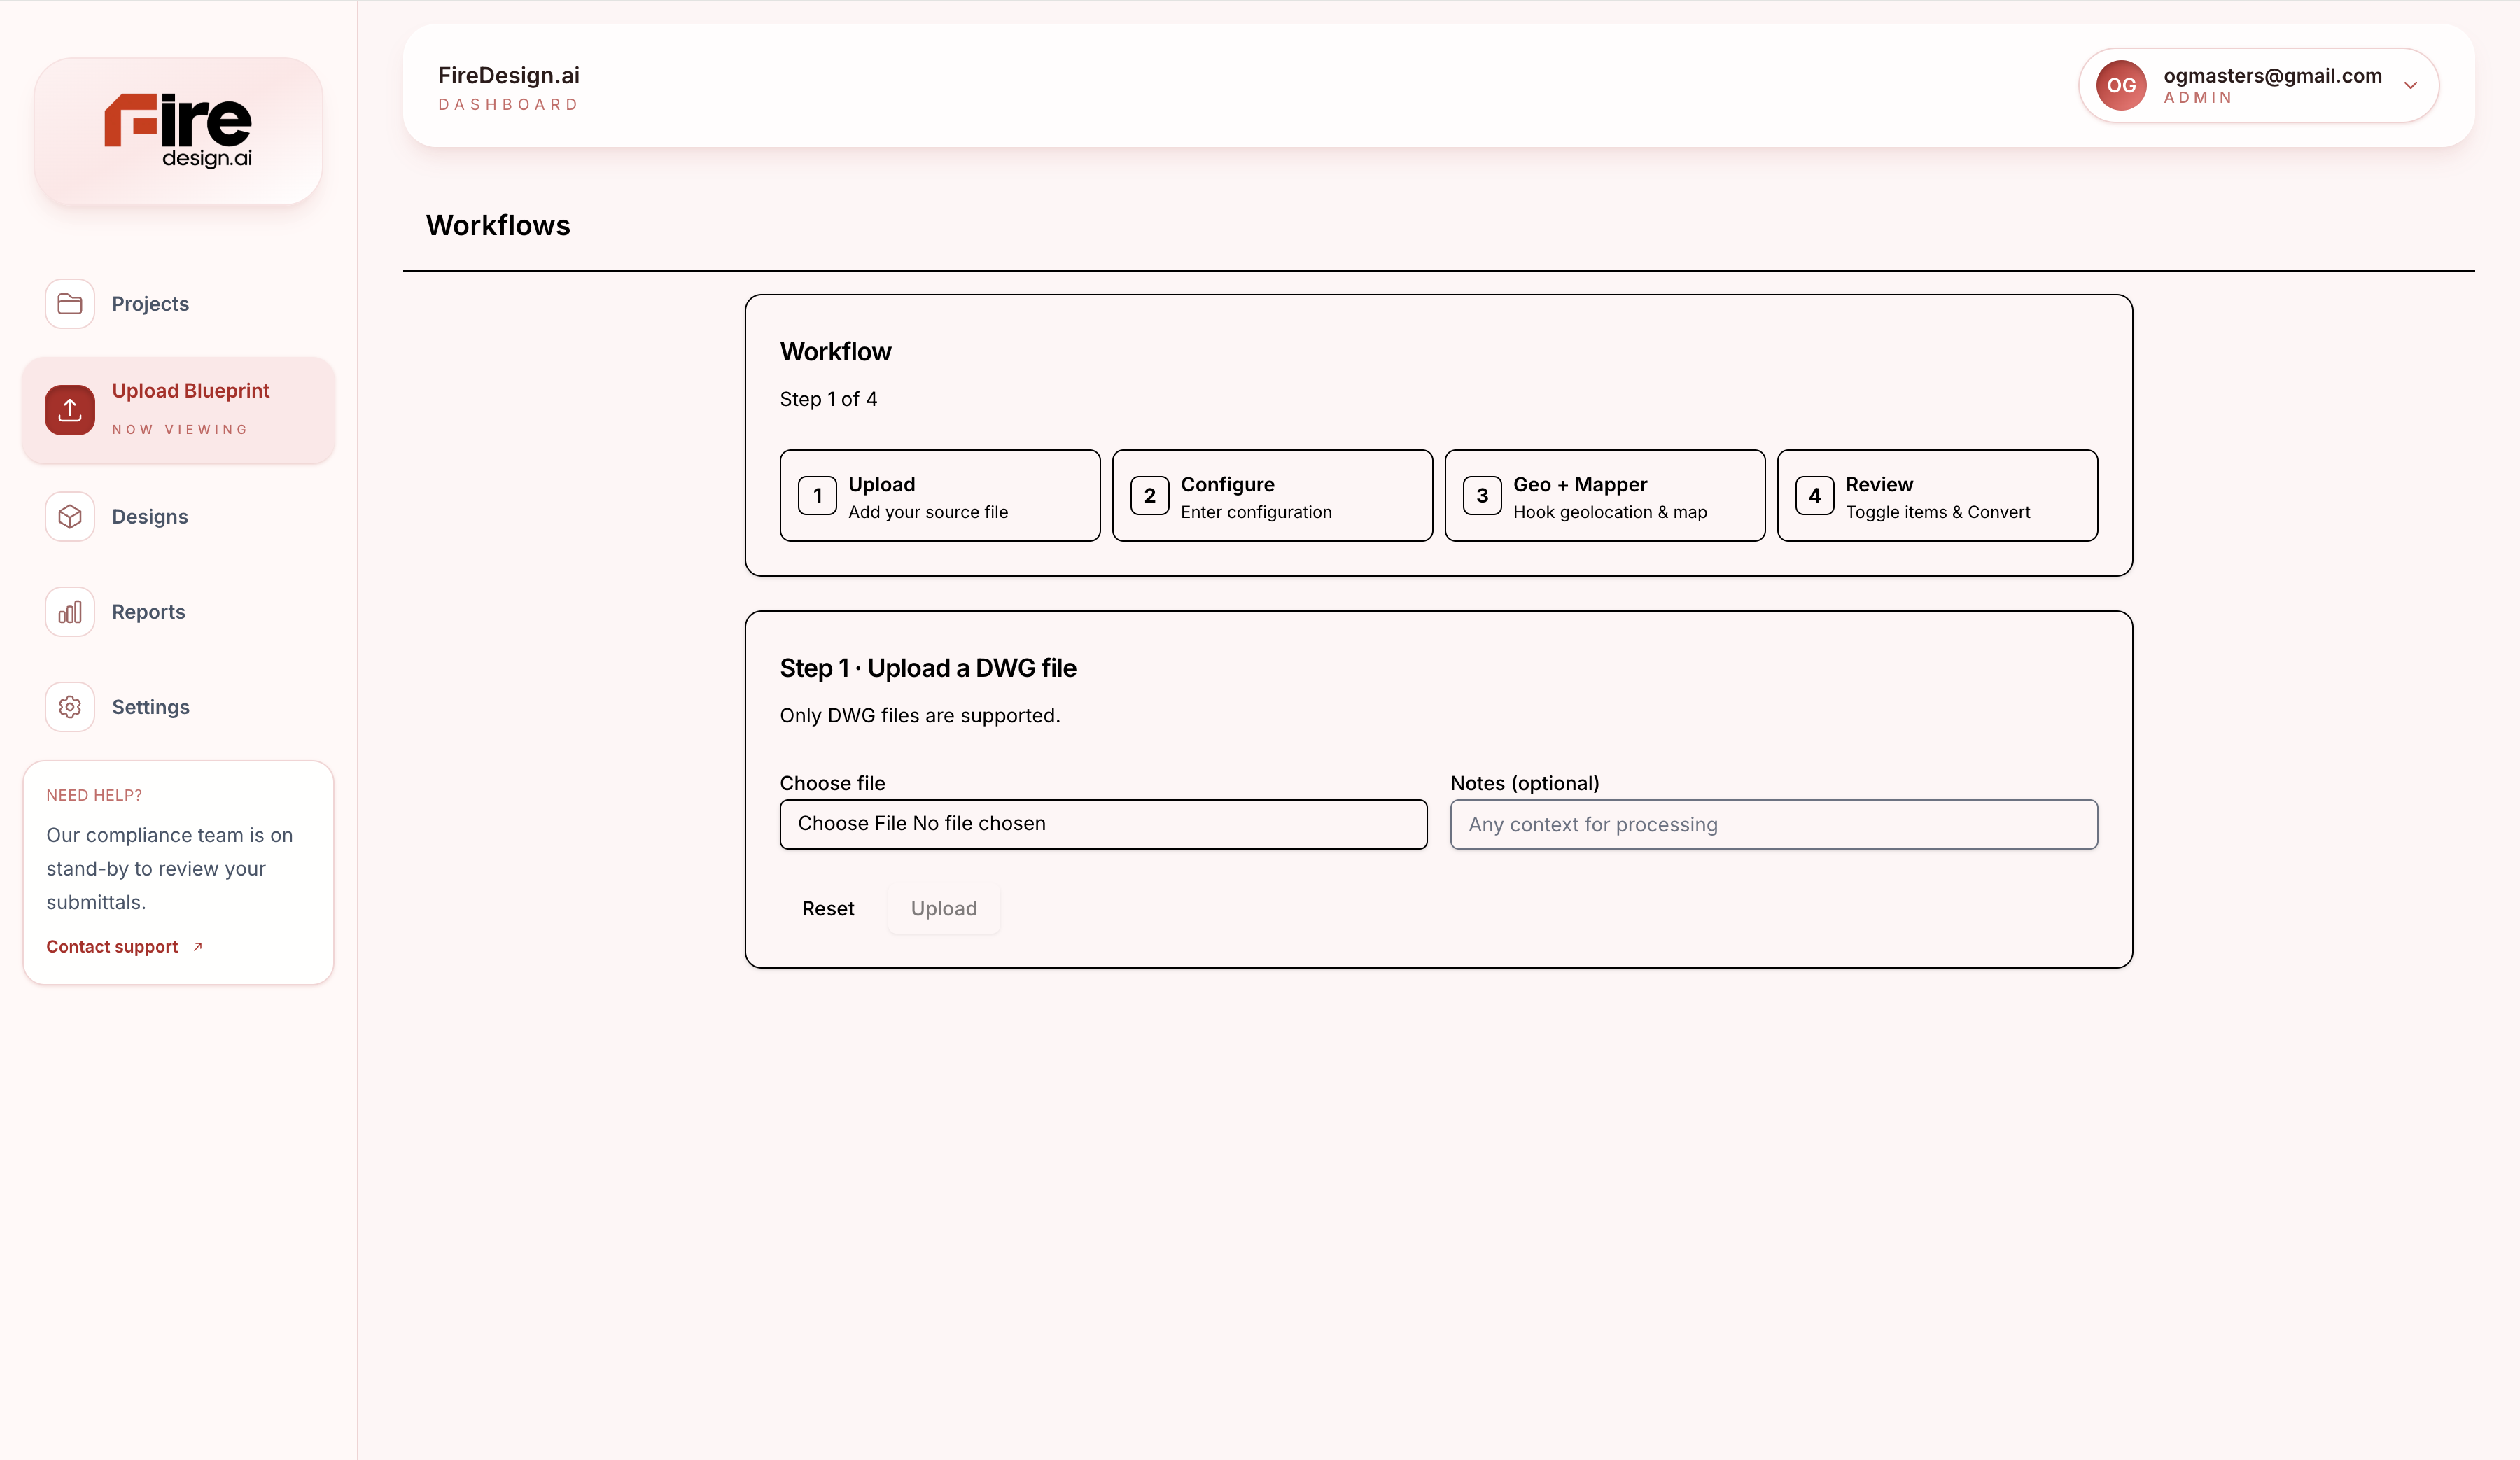Click the Projects folder icon

(70, 304)
